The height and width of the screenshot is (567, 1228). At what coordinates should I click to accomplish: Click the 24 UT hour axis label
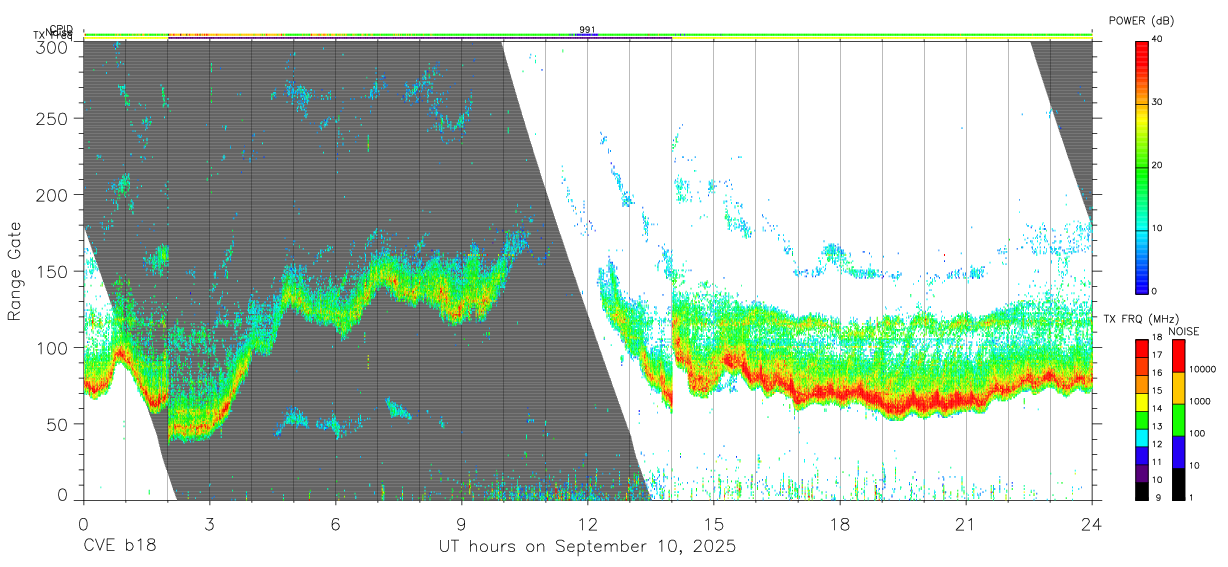1092,524
